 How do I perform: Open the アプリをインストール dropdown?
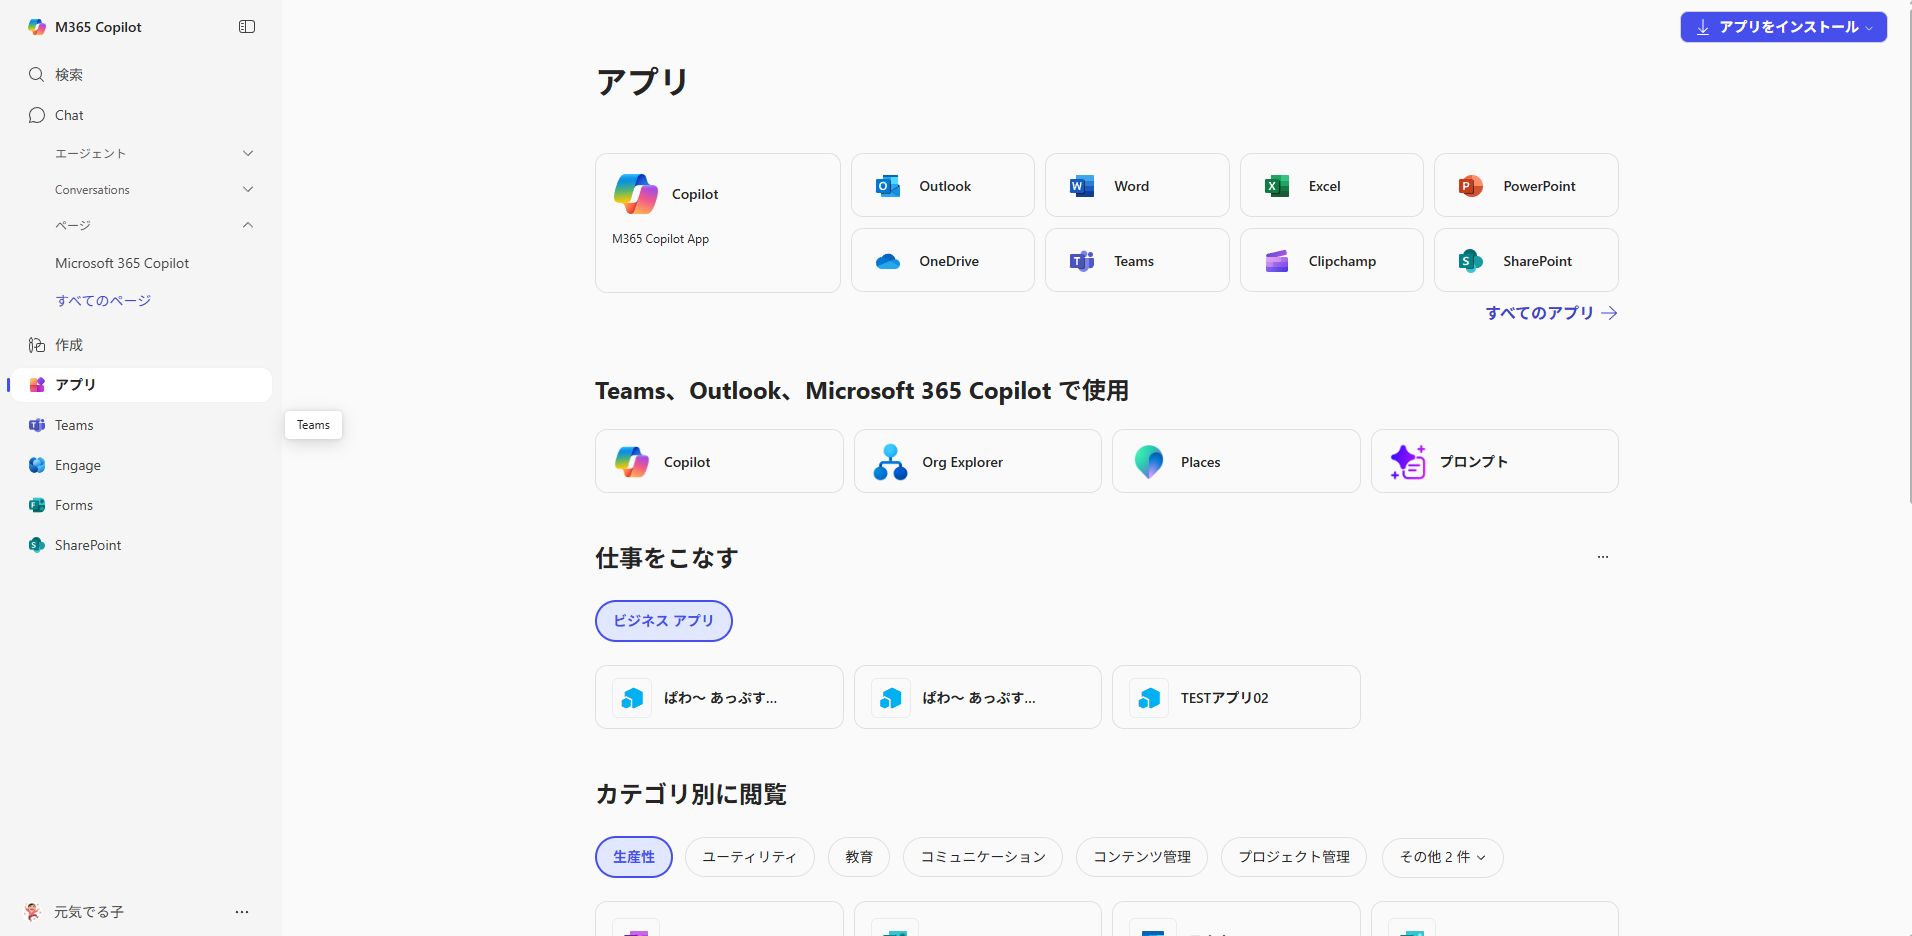(x=1784, y=27)
